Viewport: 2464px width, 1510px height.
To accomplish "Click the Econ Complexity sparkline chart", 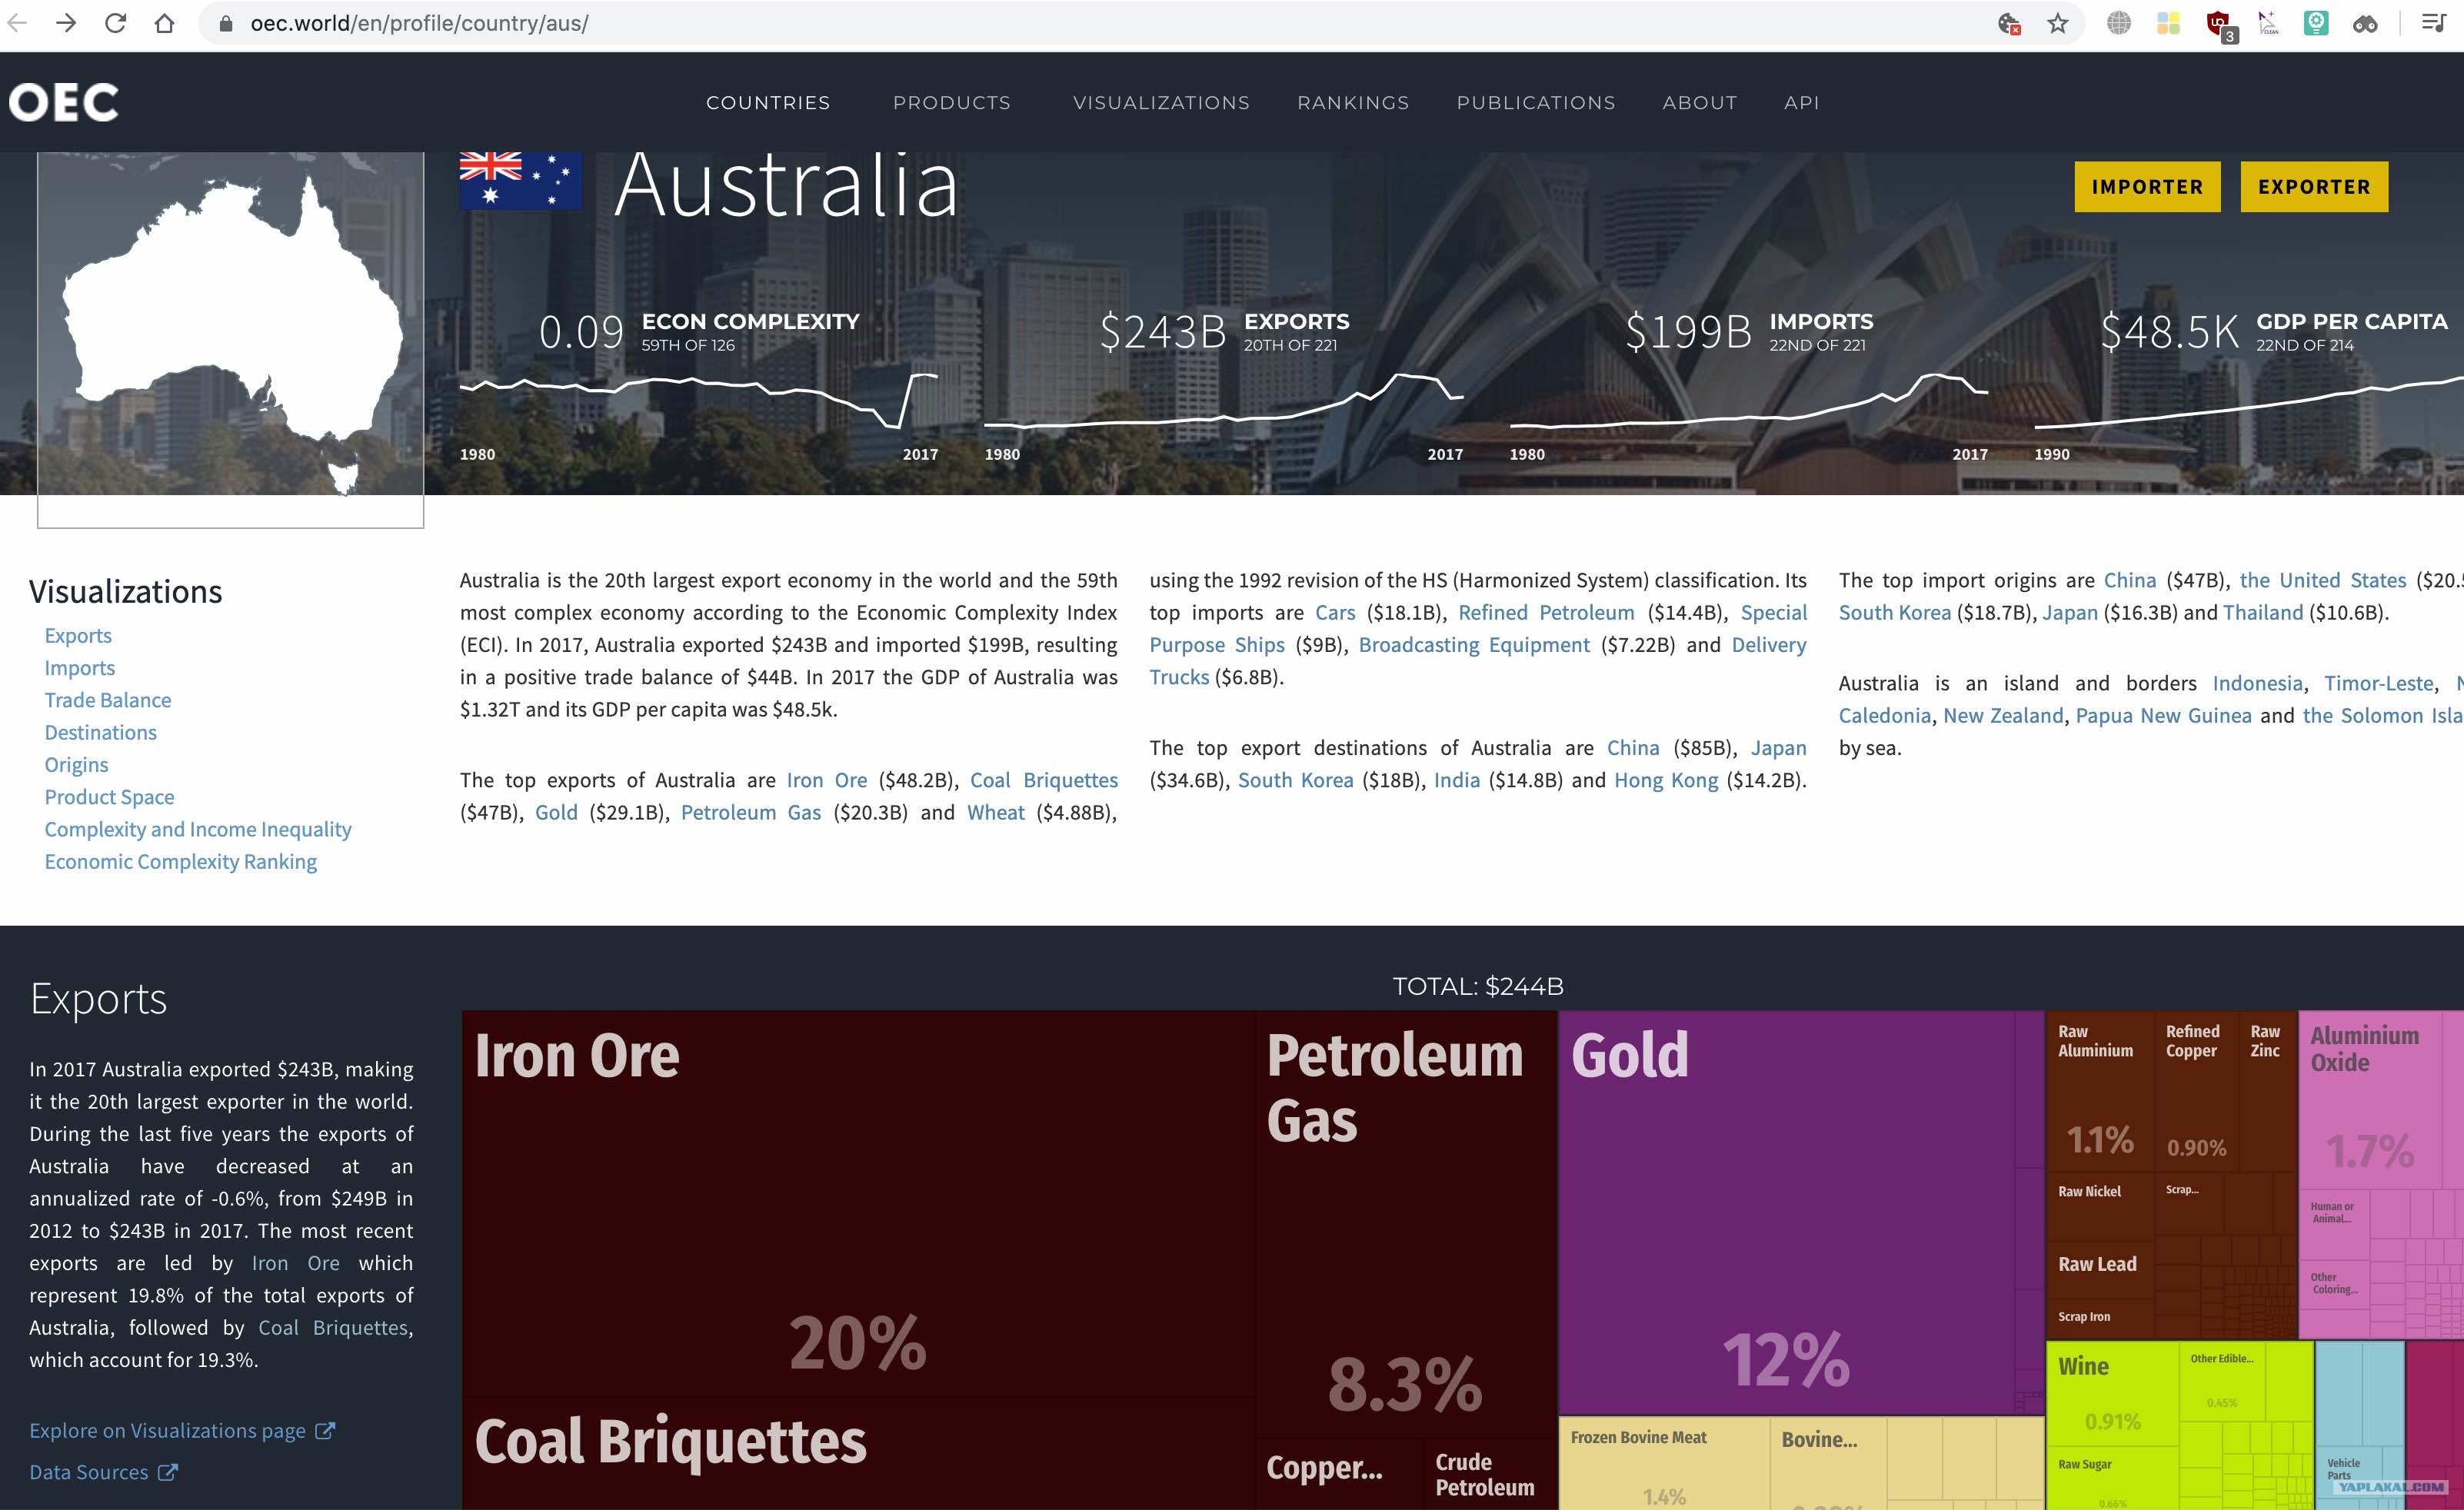I will (699, 400).
